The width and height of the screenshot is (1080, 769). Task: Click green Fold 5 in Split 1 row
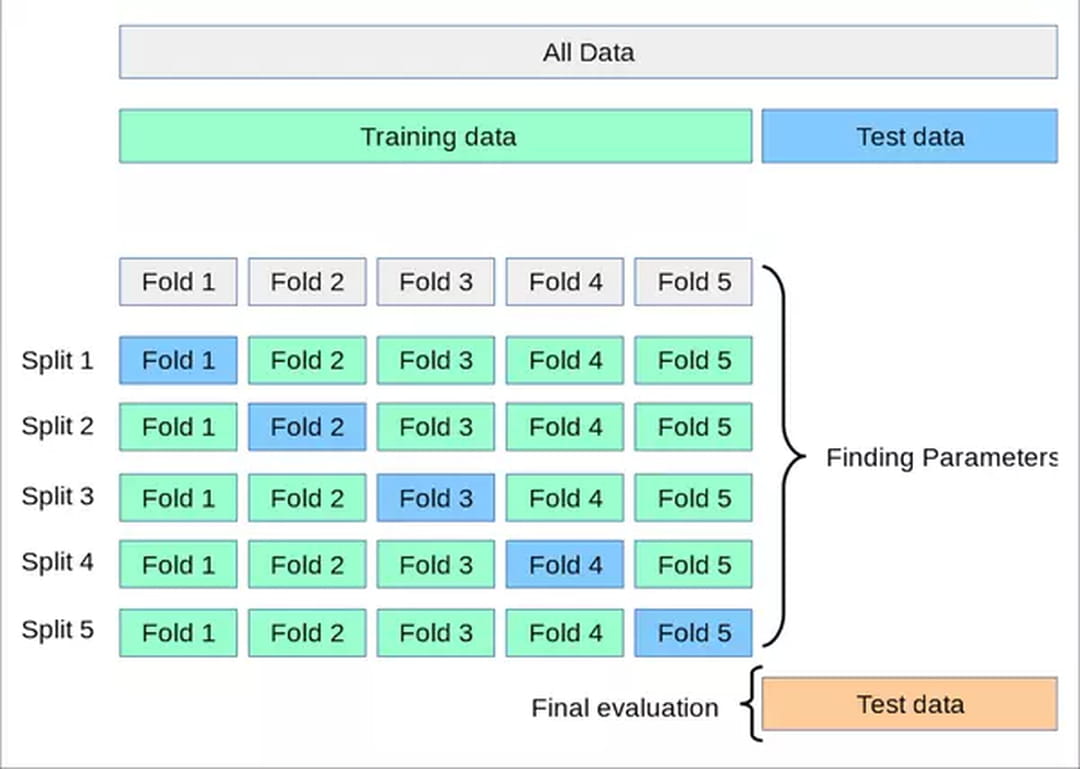pos(694,360)
